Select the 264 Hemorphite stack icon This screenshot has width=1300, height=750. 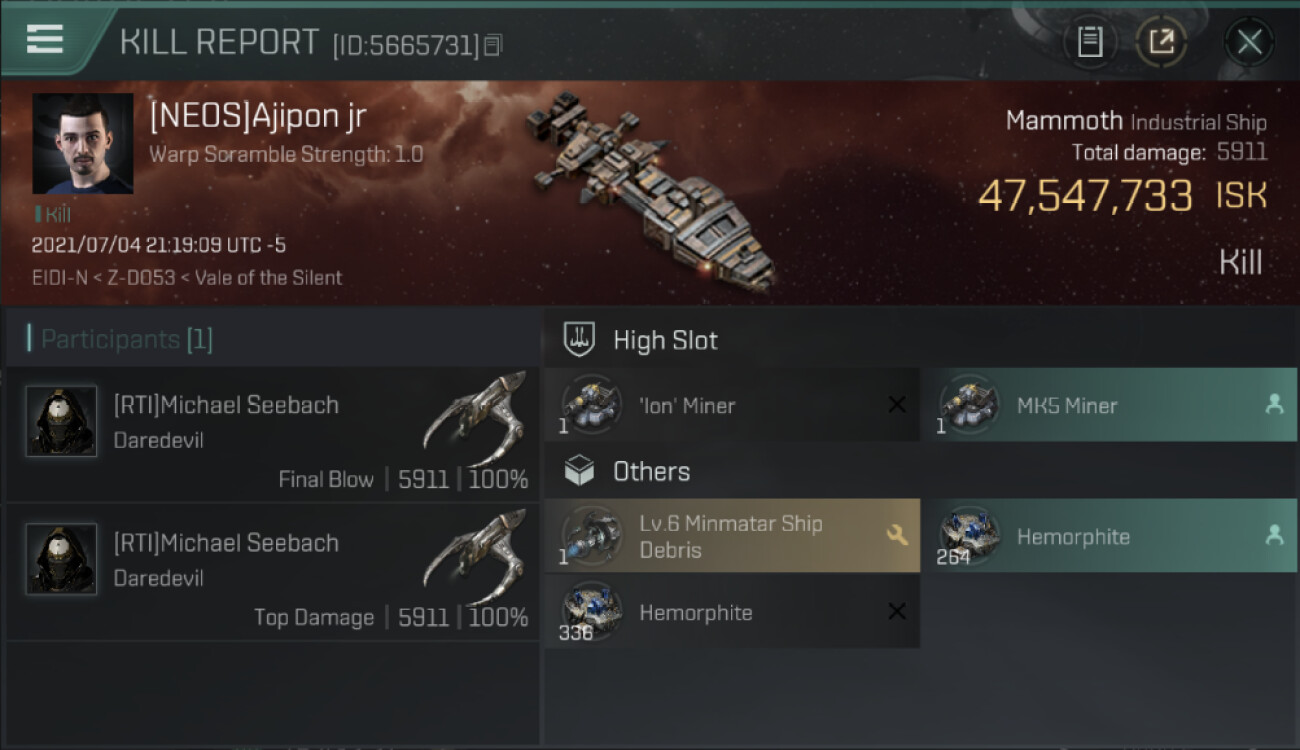[968, 536]
